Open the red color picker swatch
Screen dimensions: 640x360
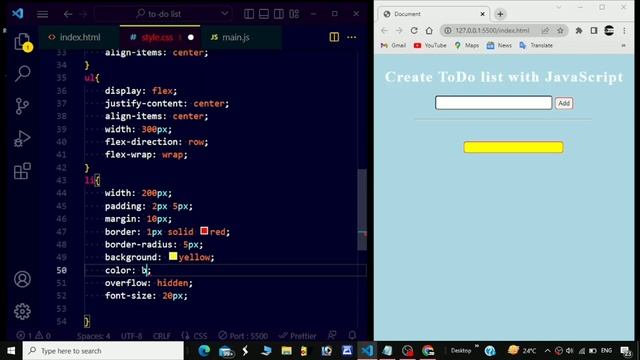pos(204,231)
